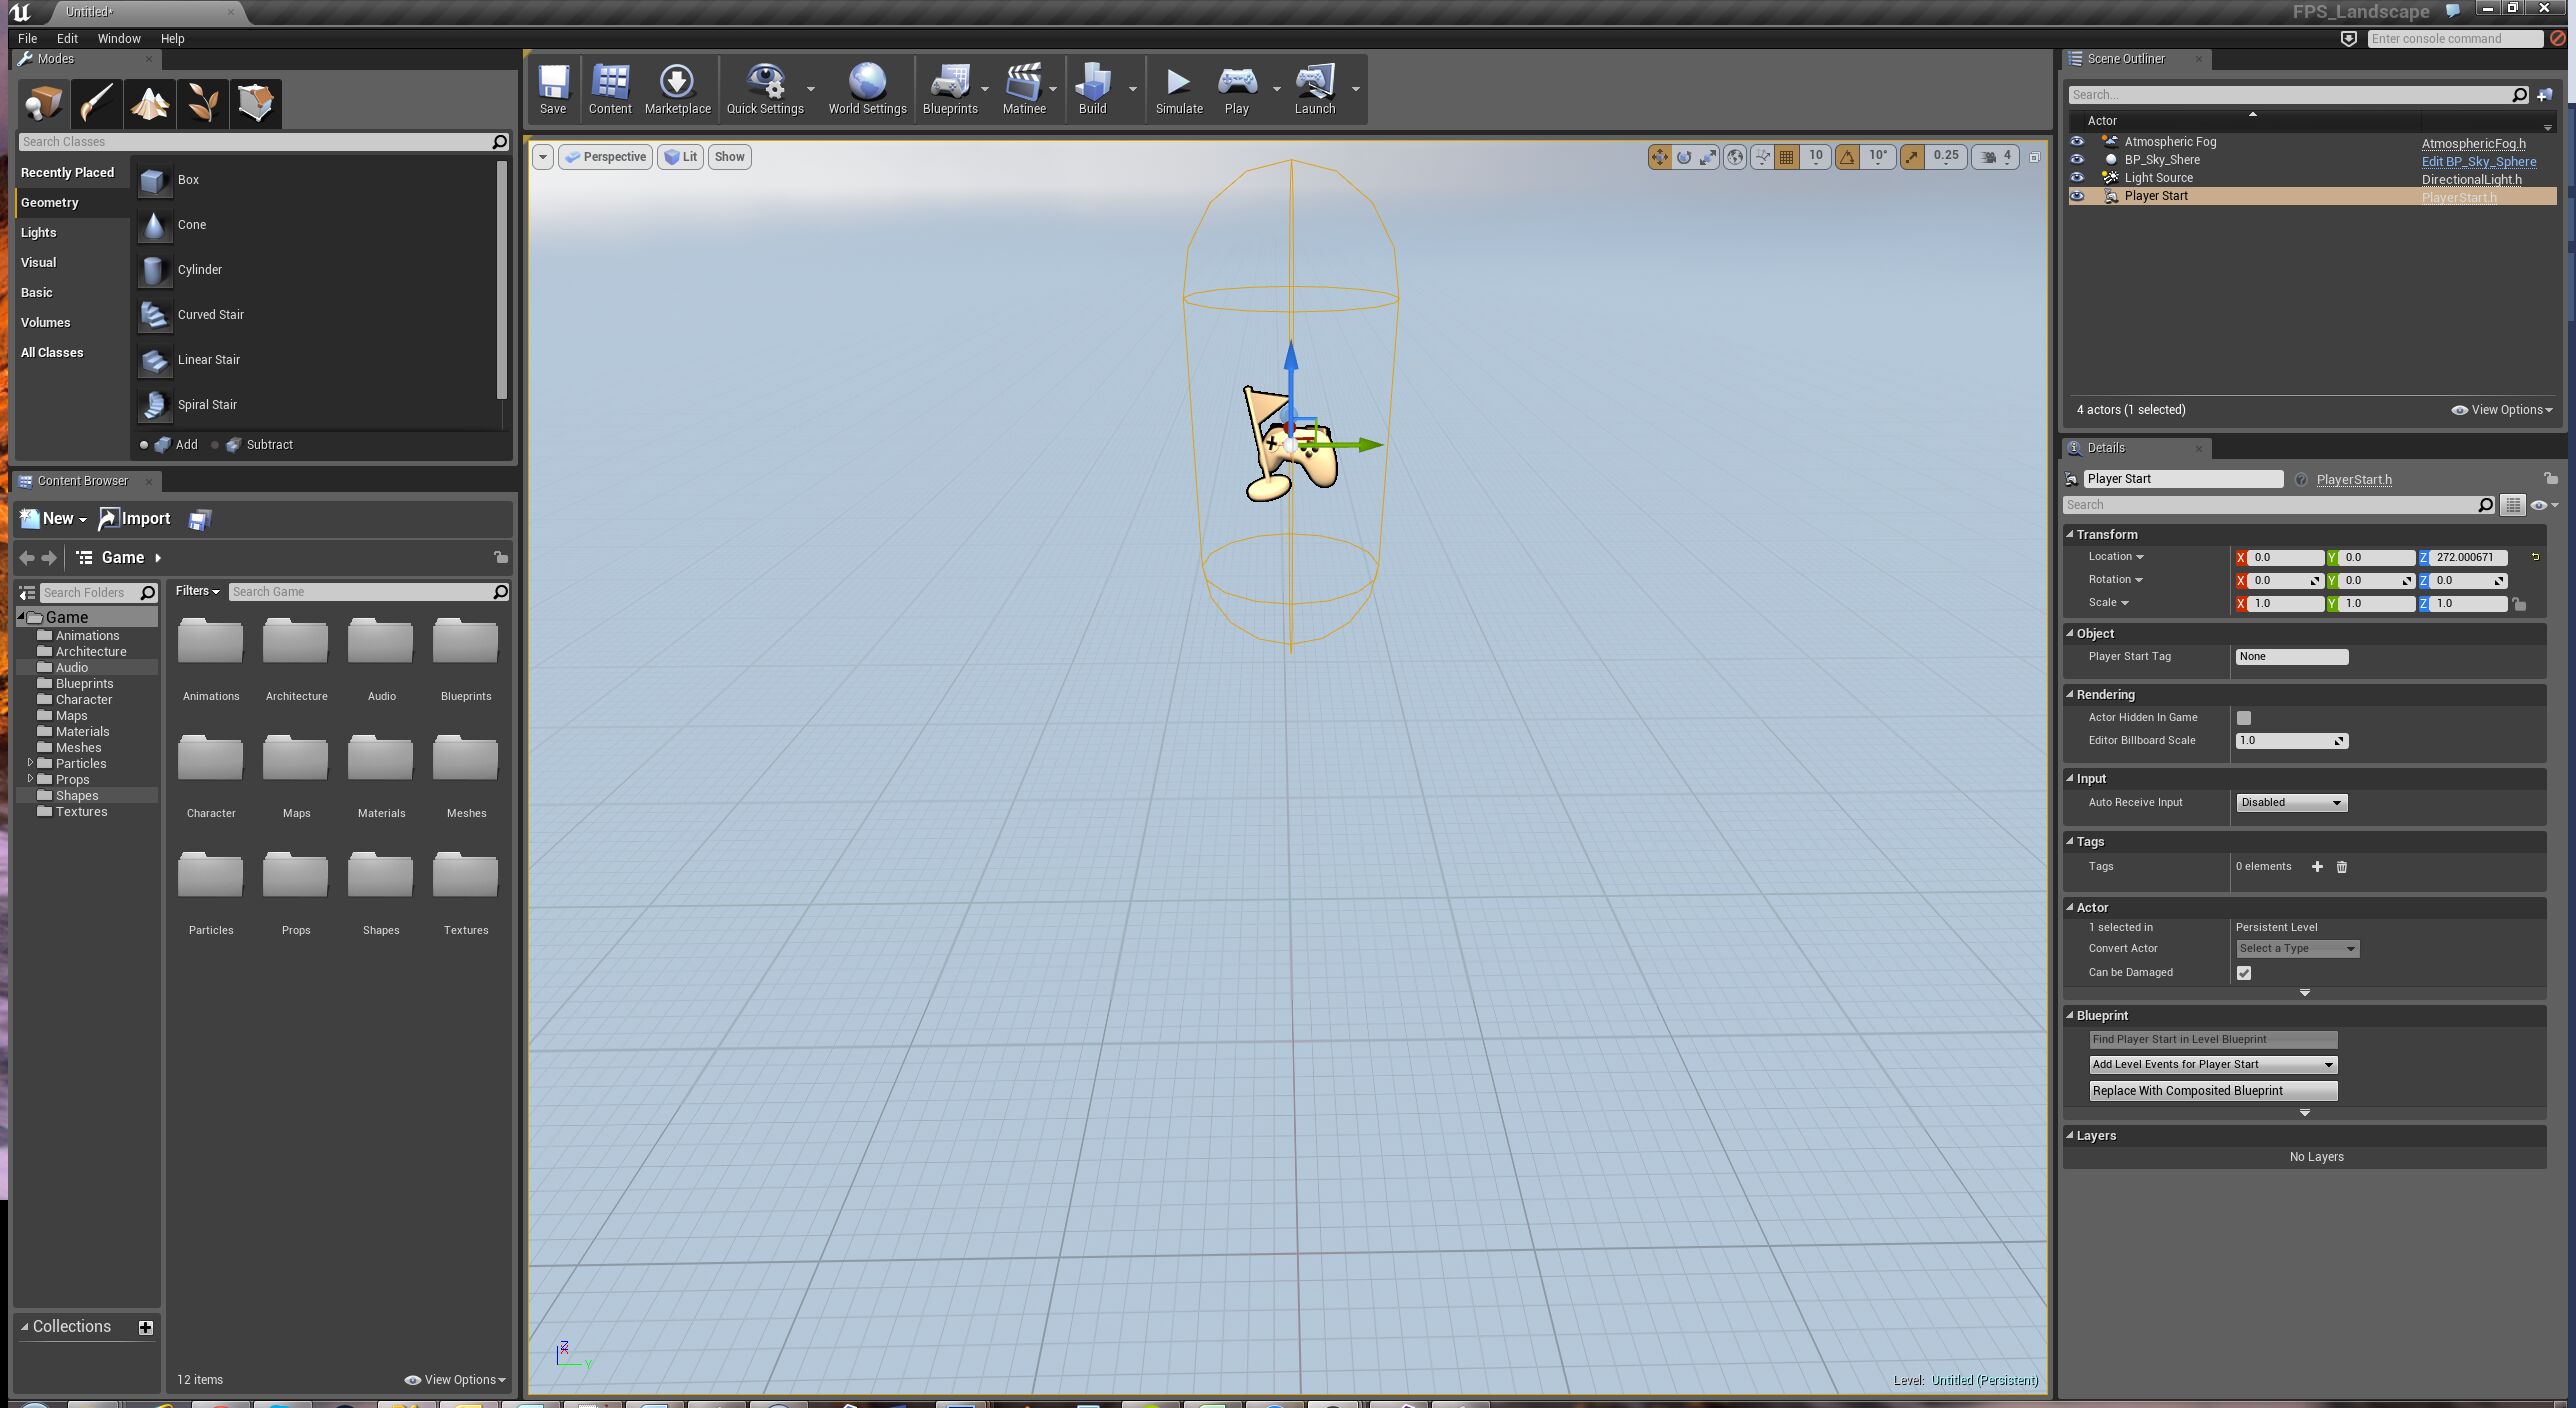
Task: Click Replace With Composited Blueprint button
Action: click(2212, 1091)
